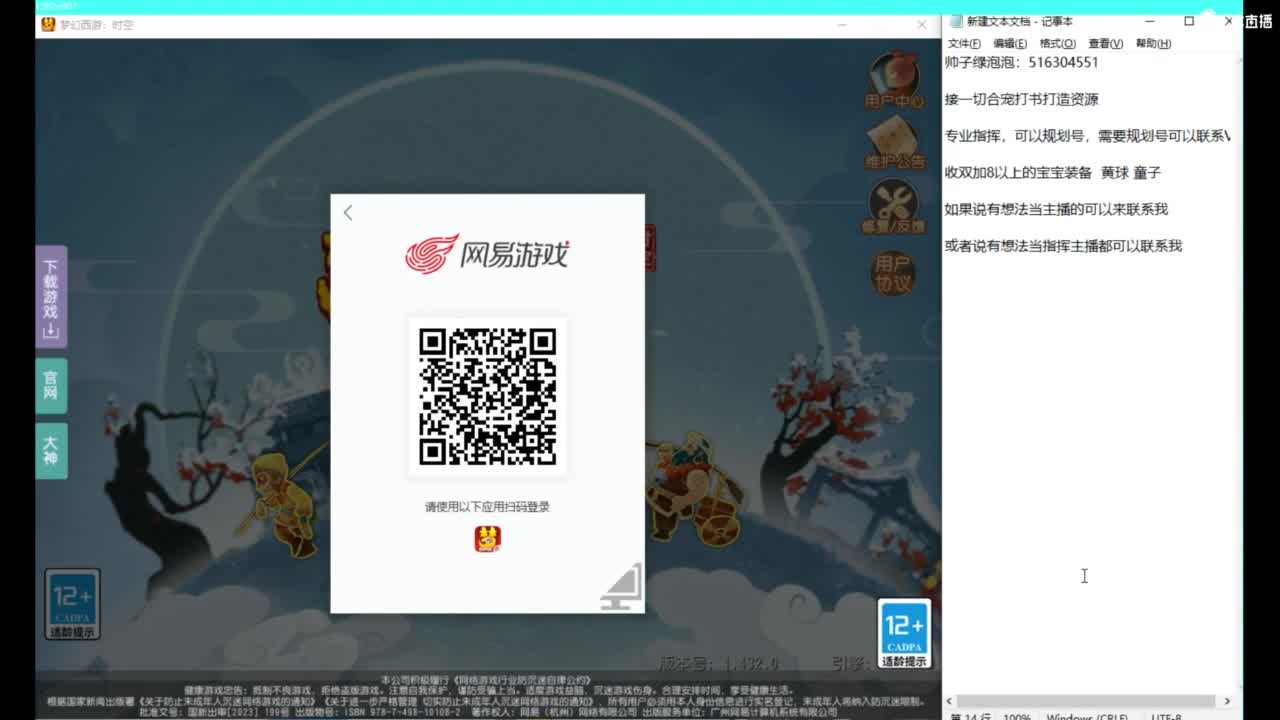
Task: Click the Notepad left scroll arrow
Action: click(x=950, y=701)
